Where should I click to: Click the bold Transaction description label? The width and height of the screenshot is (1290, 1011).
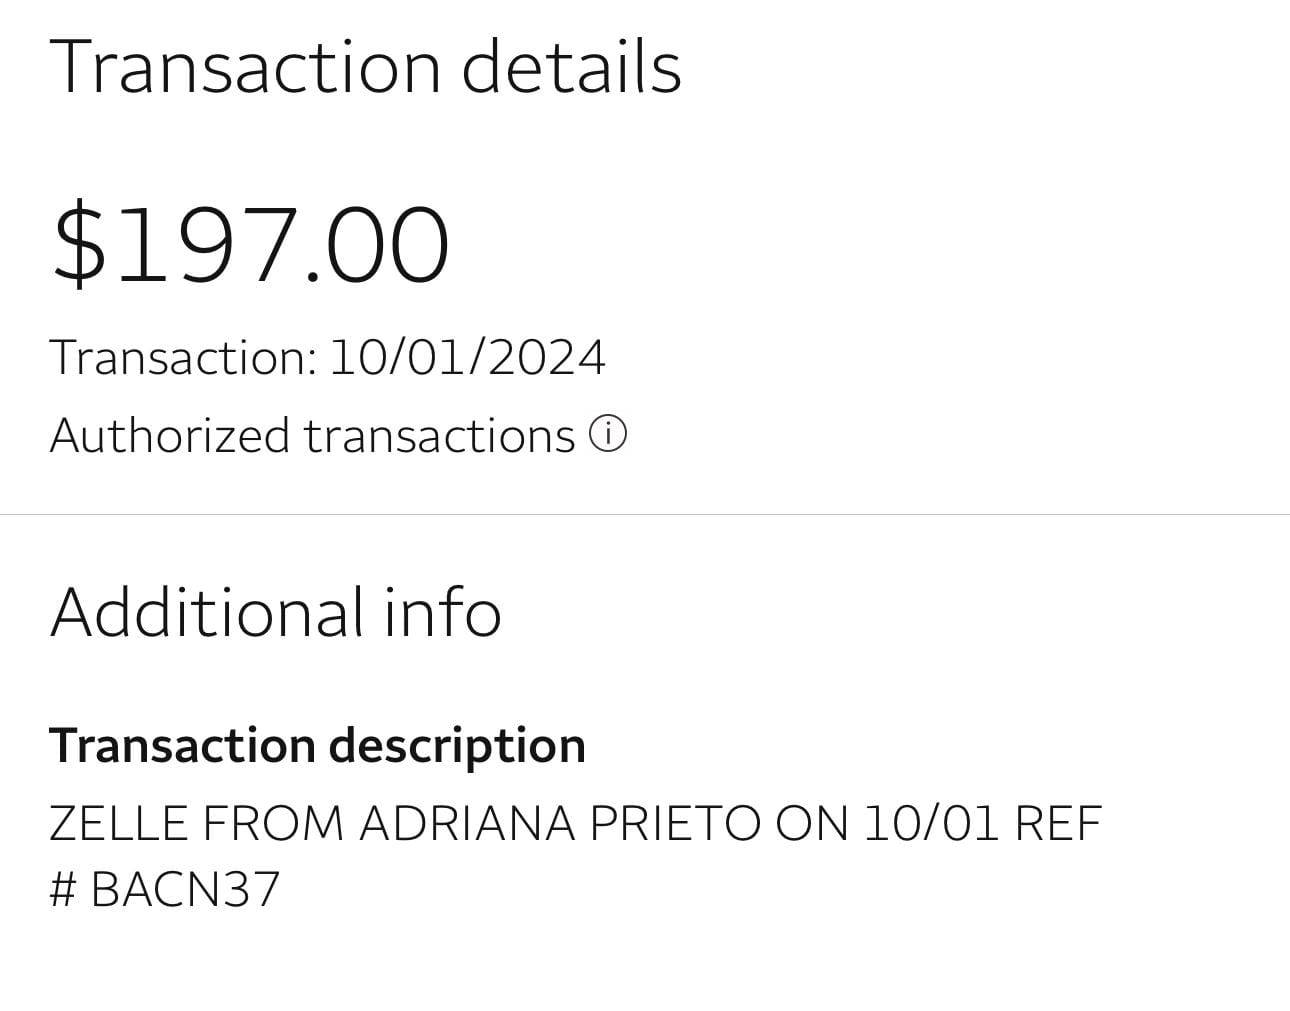317,746
